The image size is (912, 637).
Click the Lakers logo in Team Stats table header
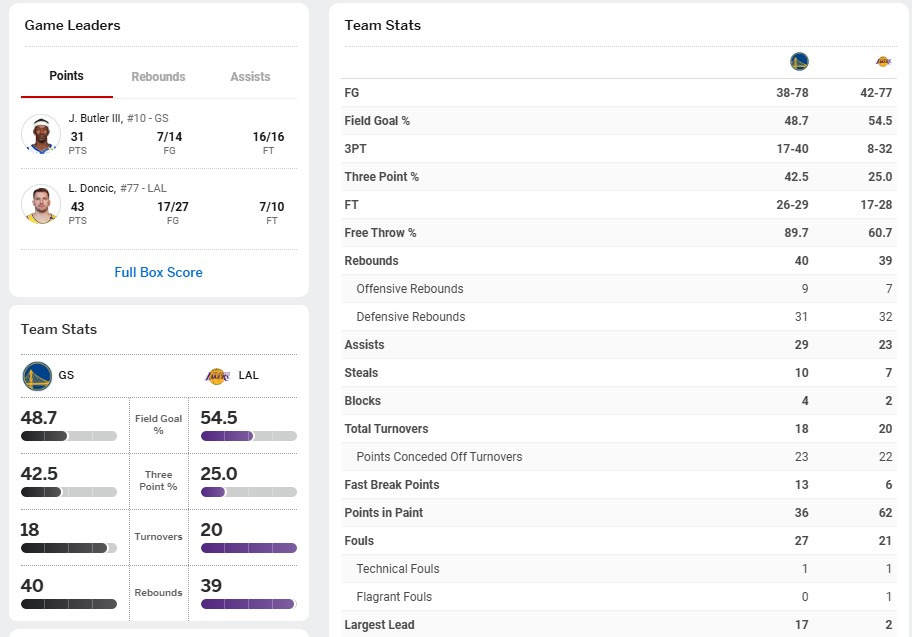coord(883,61)
